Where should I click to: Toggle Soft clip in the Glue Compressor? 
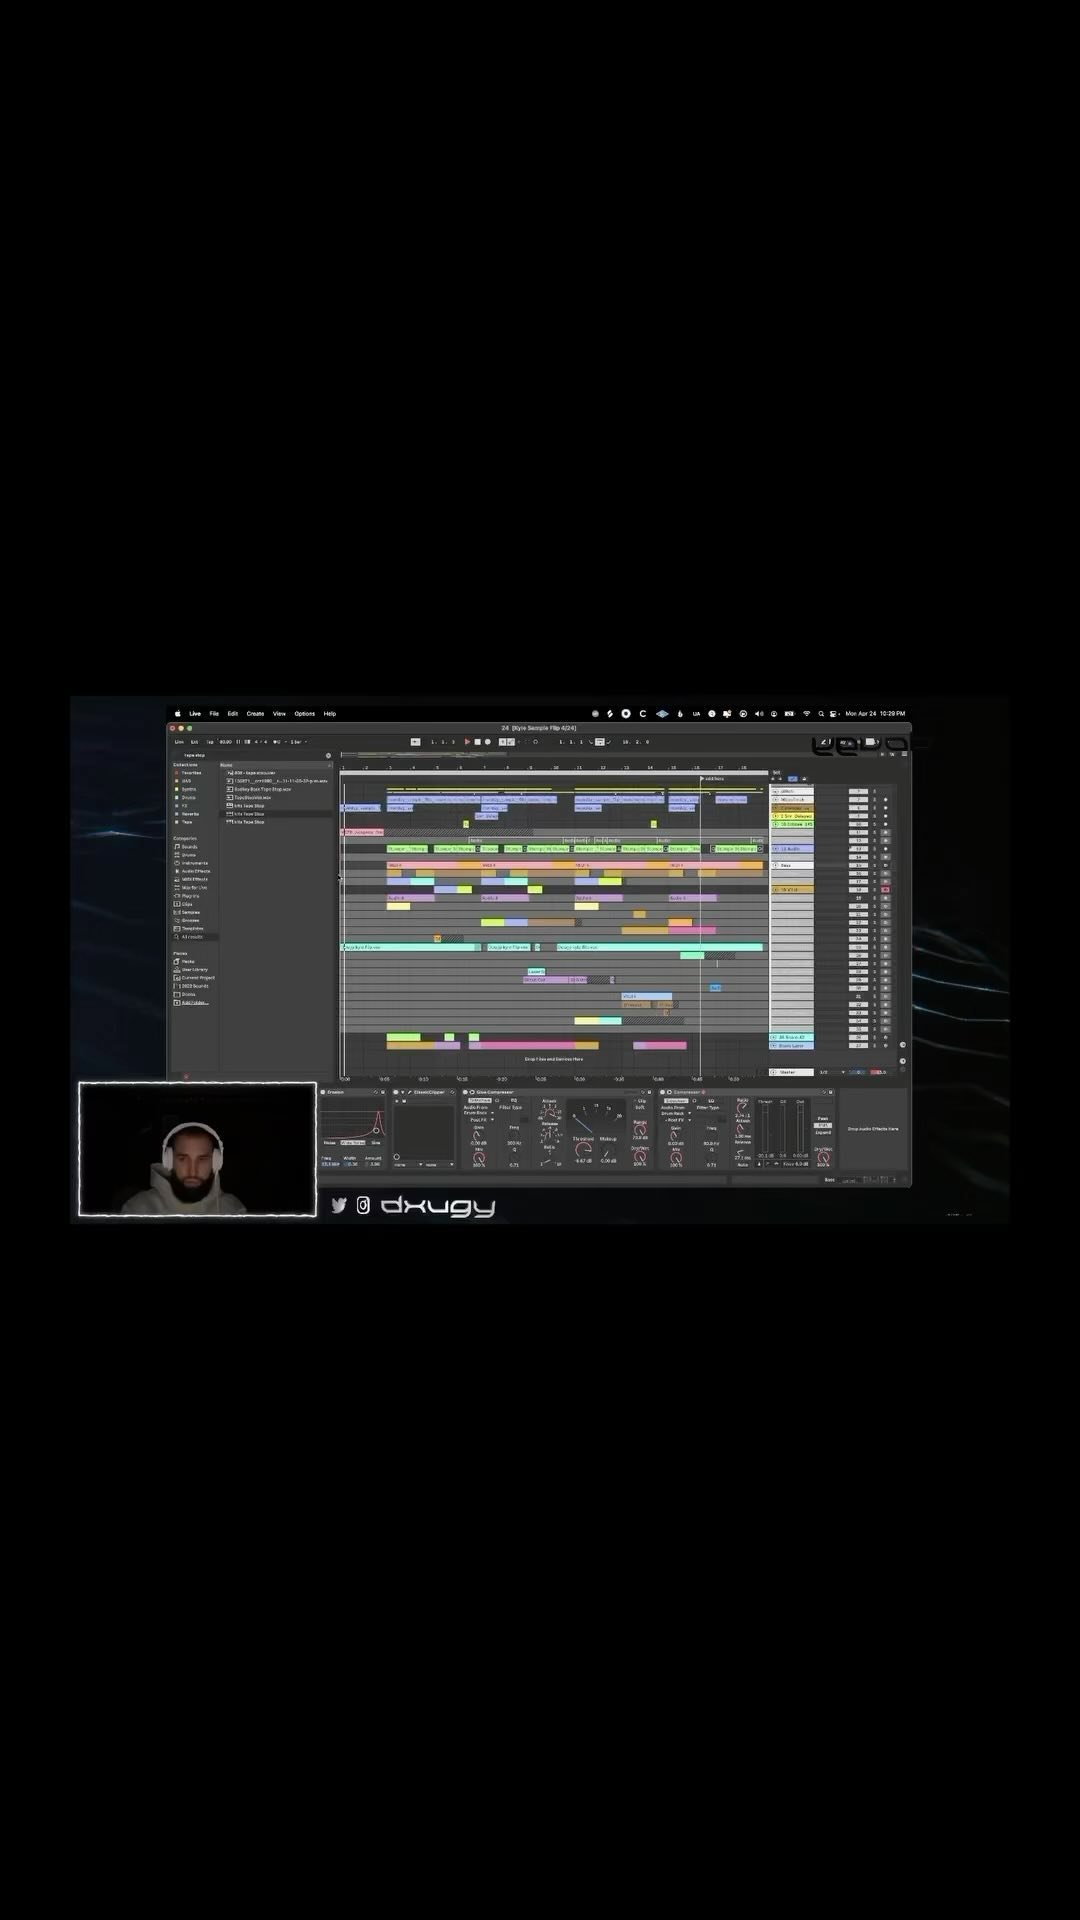[640, 1108]
